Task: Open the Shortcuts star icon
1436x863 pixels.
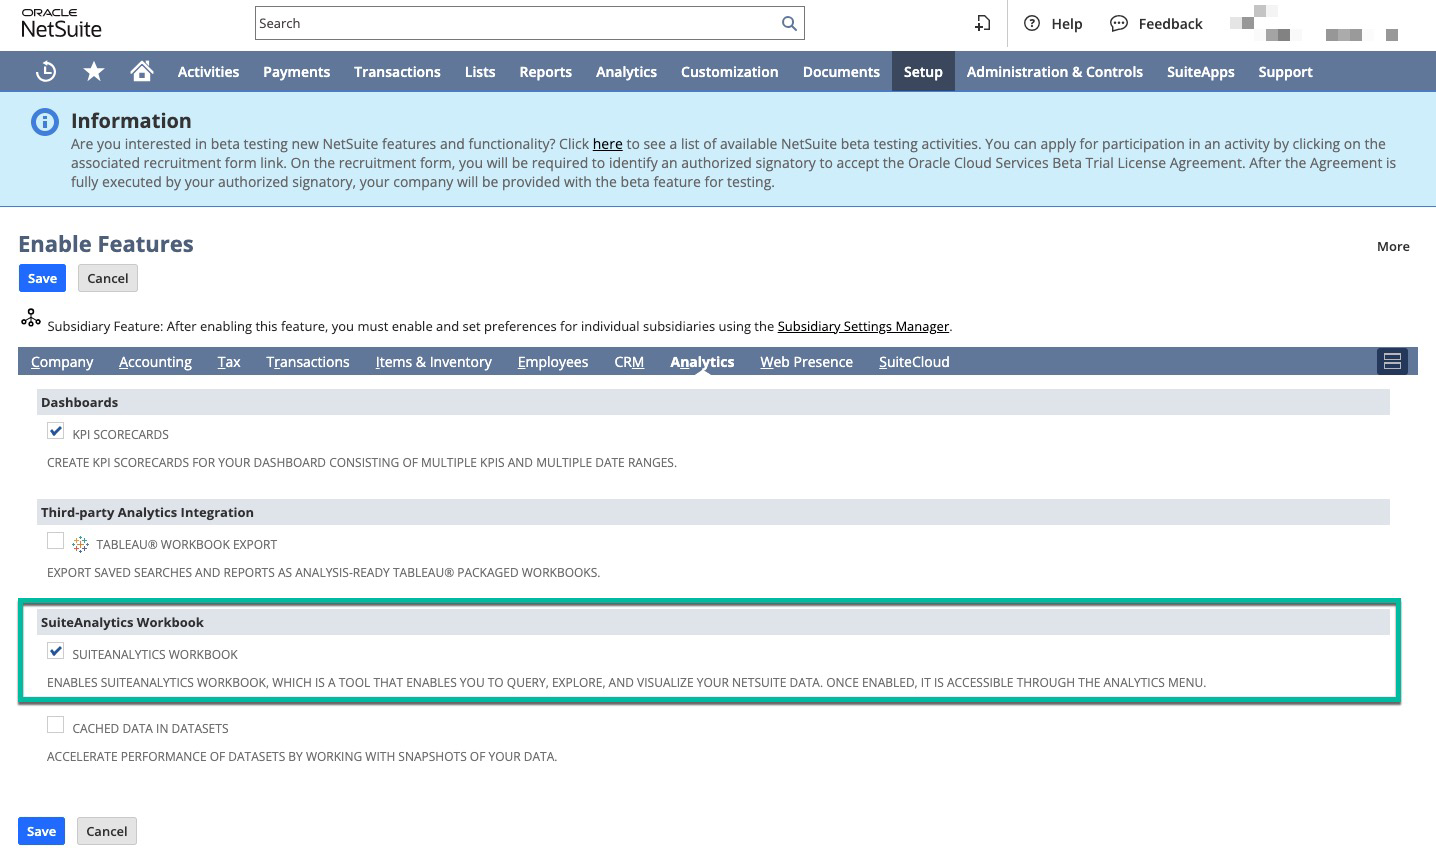Action: [x=94, y=71]
